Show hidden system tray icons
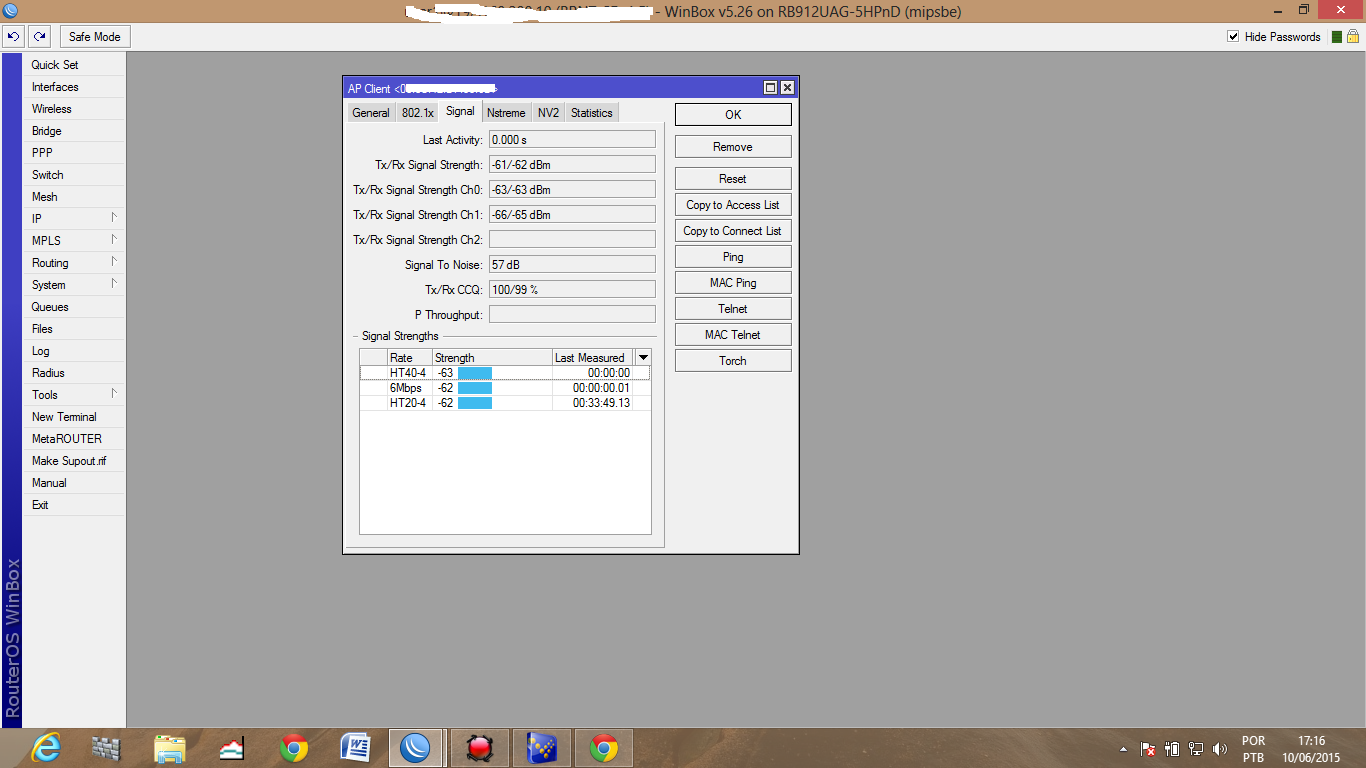Screen dimensions: 1366x768 (x=1123, y=749)
